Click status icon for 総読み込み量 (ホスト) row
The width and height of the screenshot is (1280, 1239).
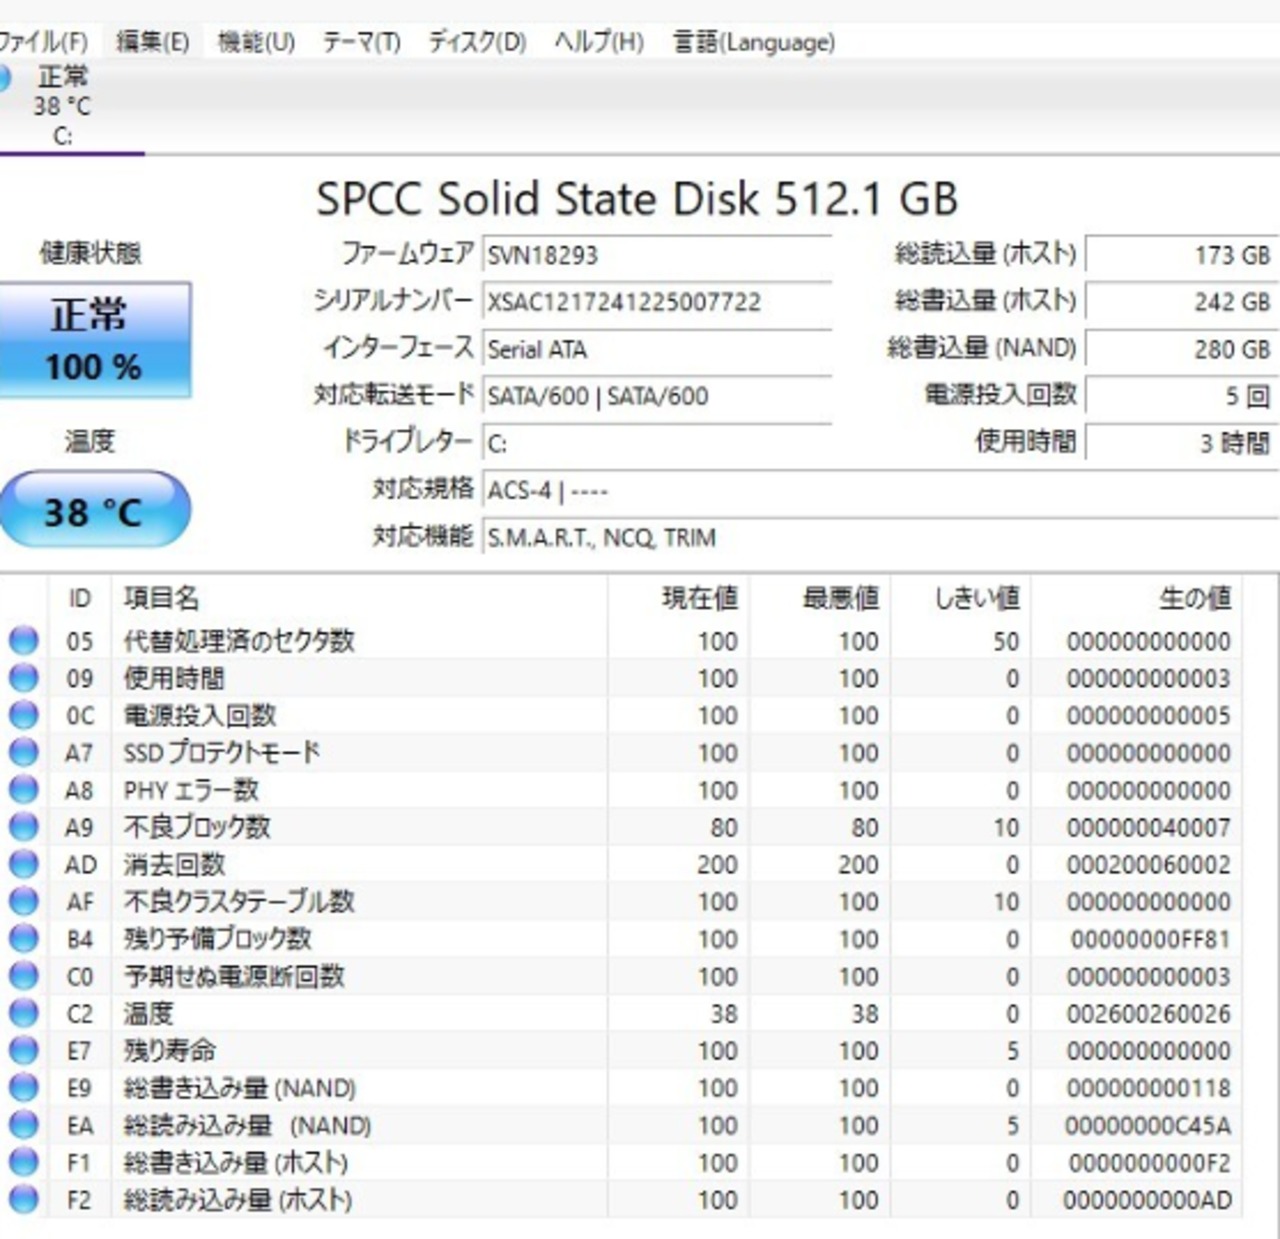tap(23, 1199)
